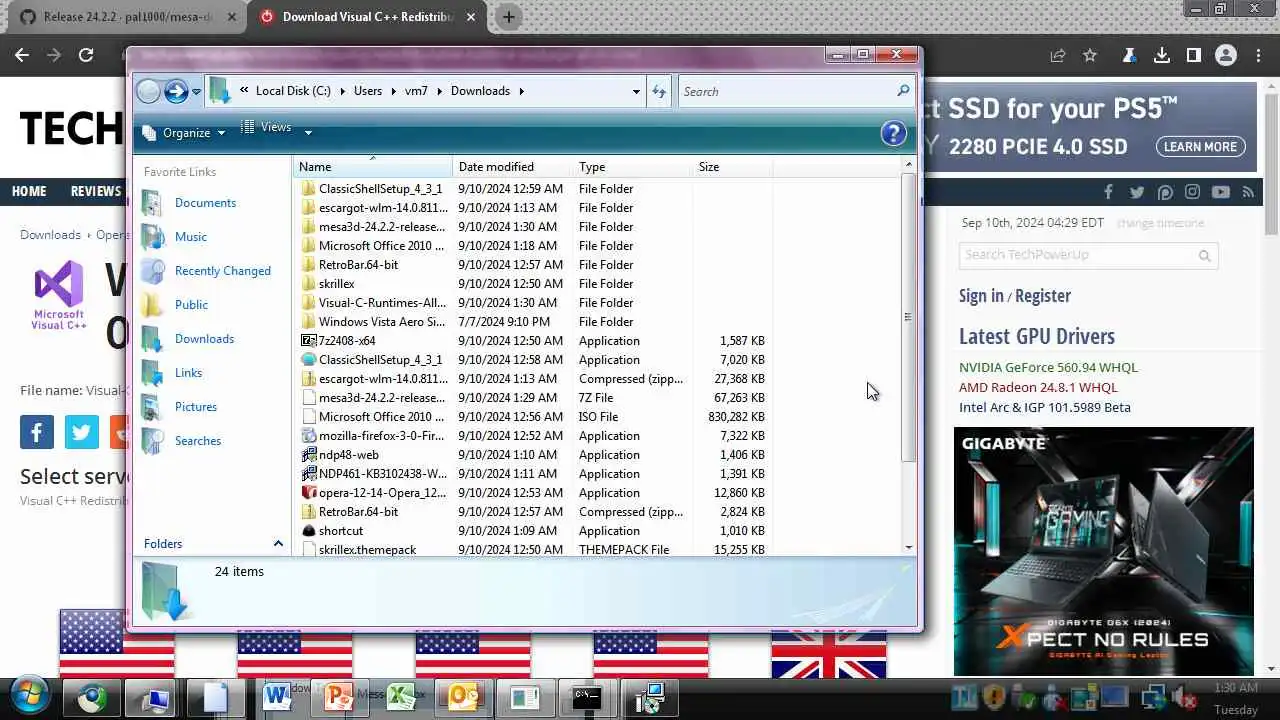Click LEARN MORE on the SSD ad
The image size is (1280, 720).
(1200, 147)
